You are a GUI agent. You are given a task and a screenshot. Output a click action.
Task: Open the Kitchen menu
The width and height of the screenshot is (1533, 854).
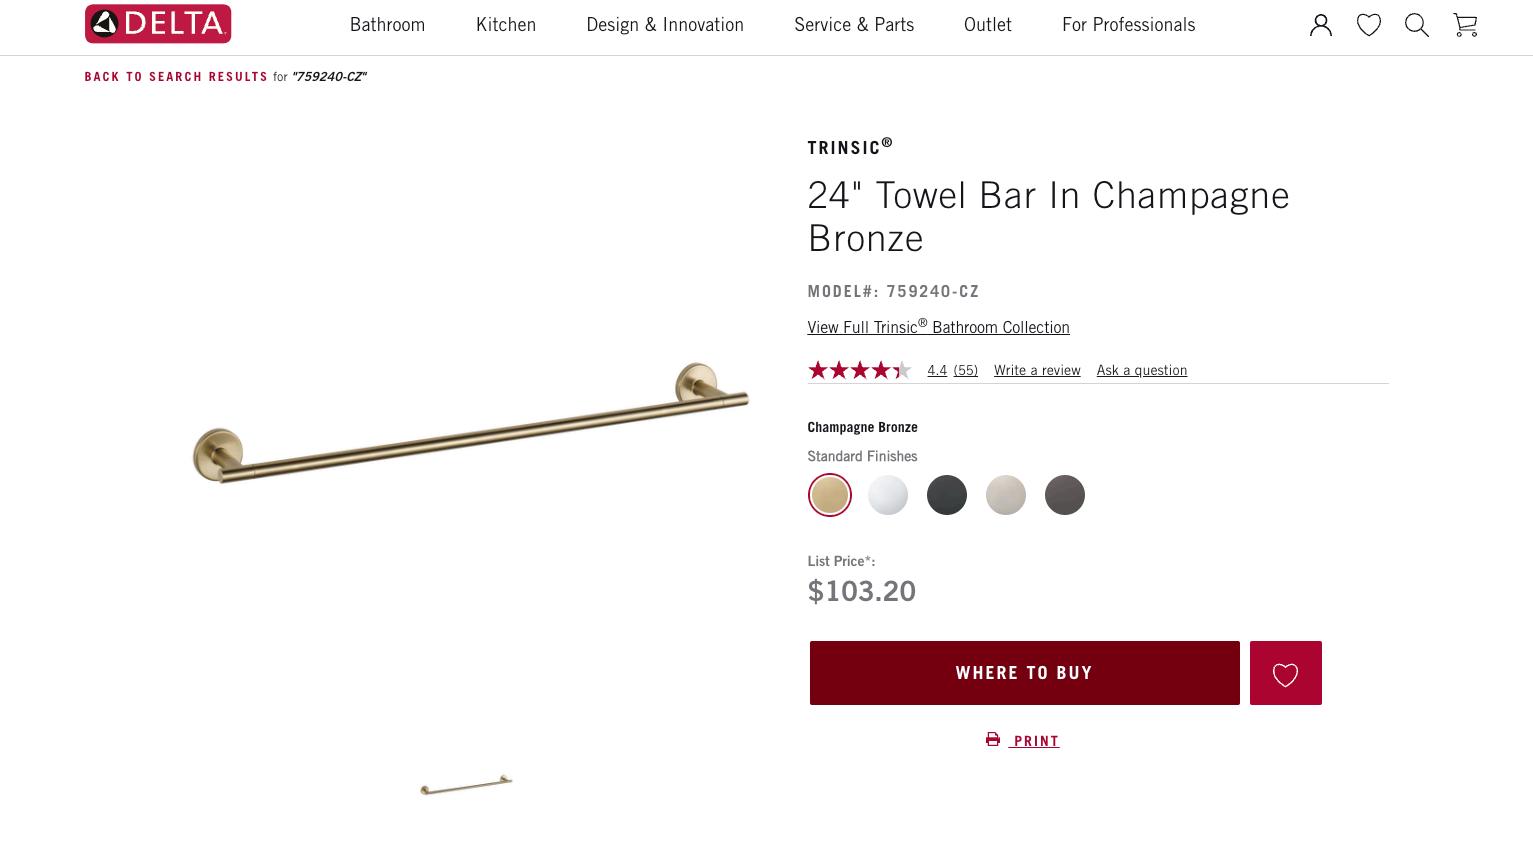point(506,25)
